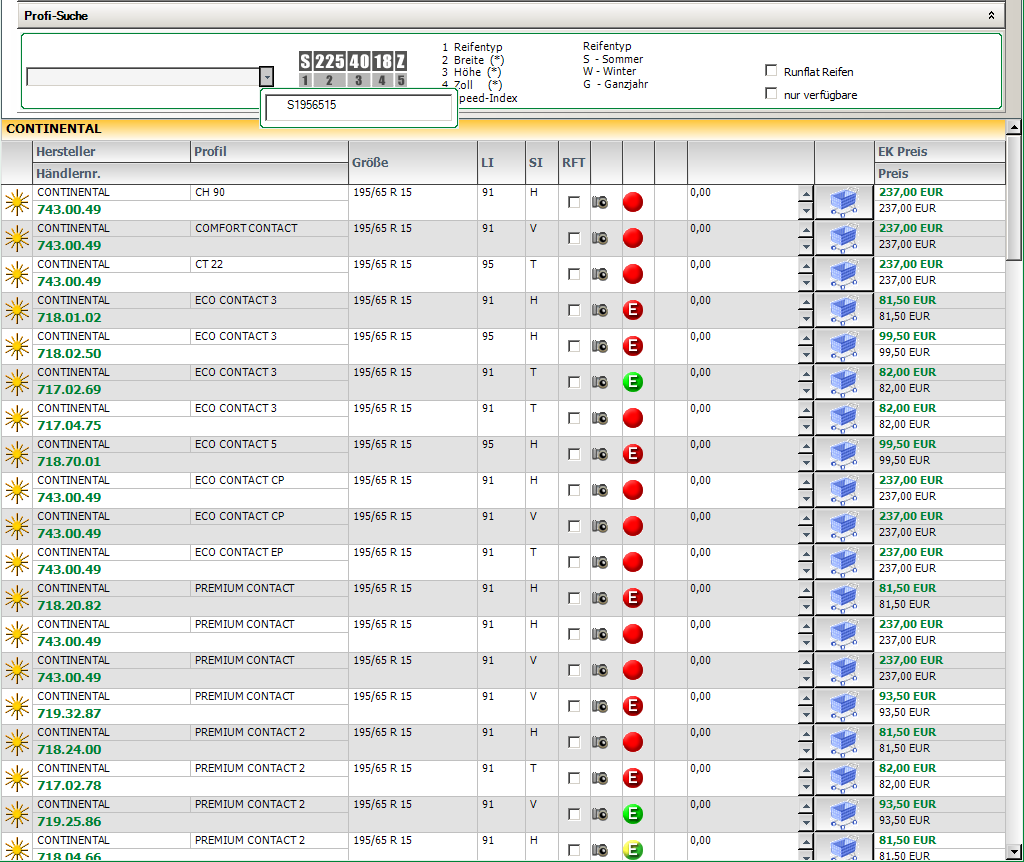Sort by EK Preis column header

[940, 152]
